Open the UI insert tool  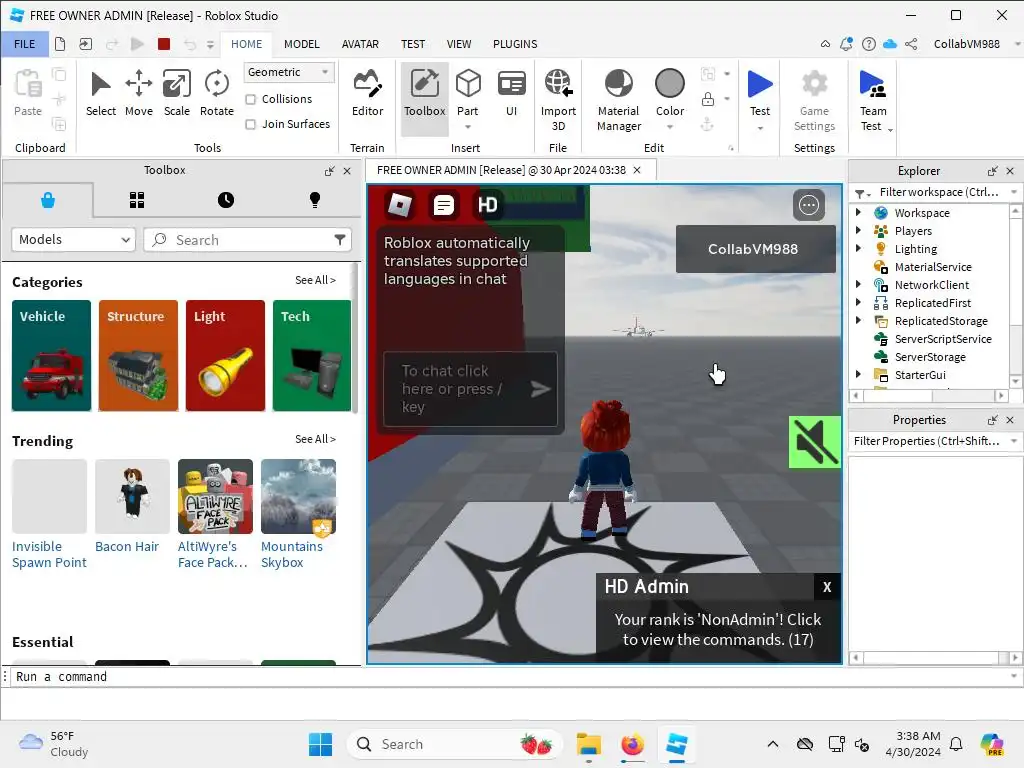(511, 93)
